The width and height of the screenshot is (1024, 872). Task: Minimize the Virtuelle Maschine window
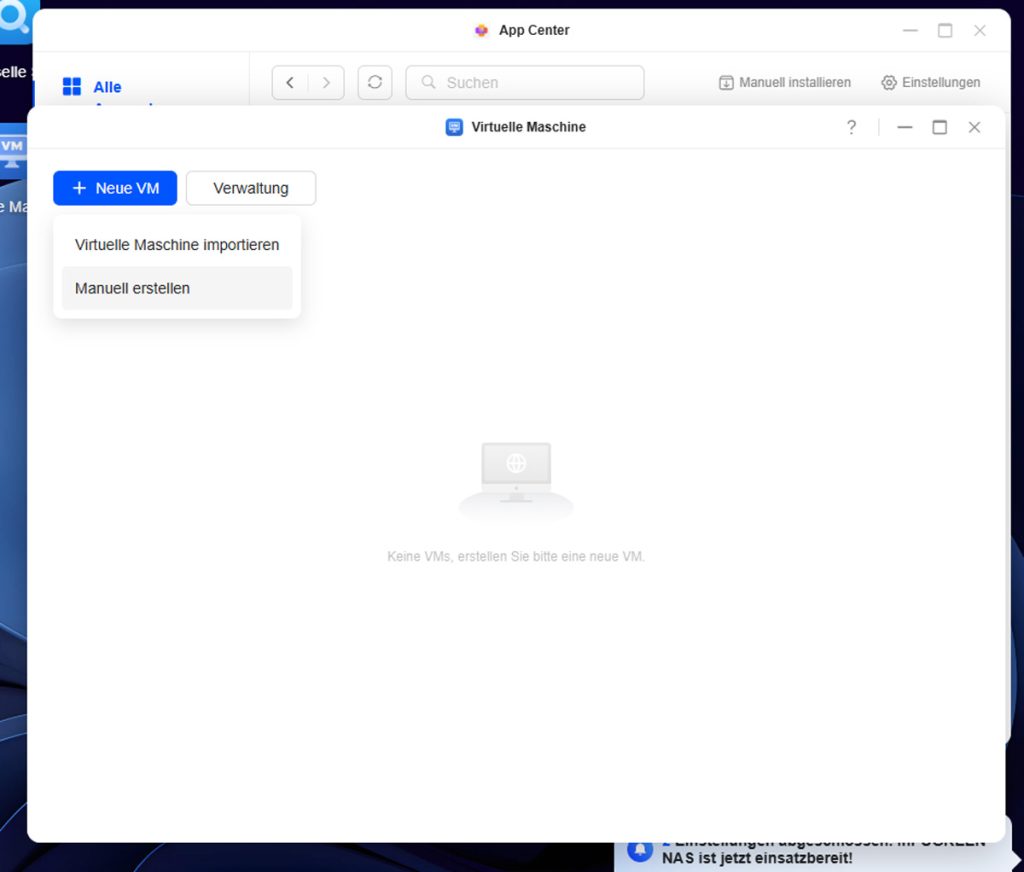point(905,127)
